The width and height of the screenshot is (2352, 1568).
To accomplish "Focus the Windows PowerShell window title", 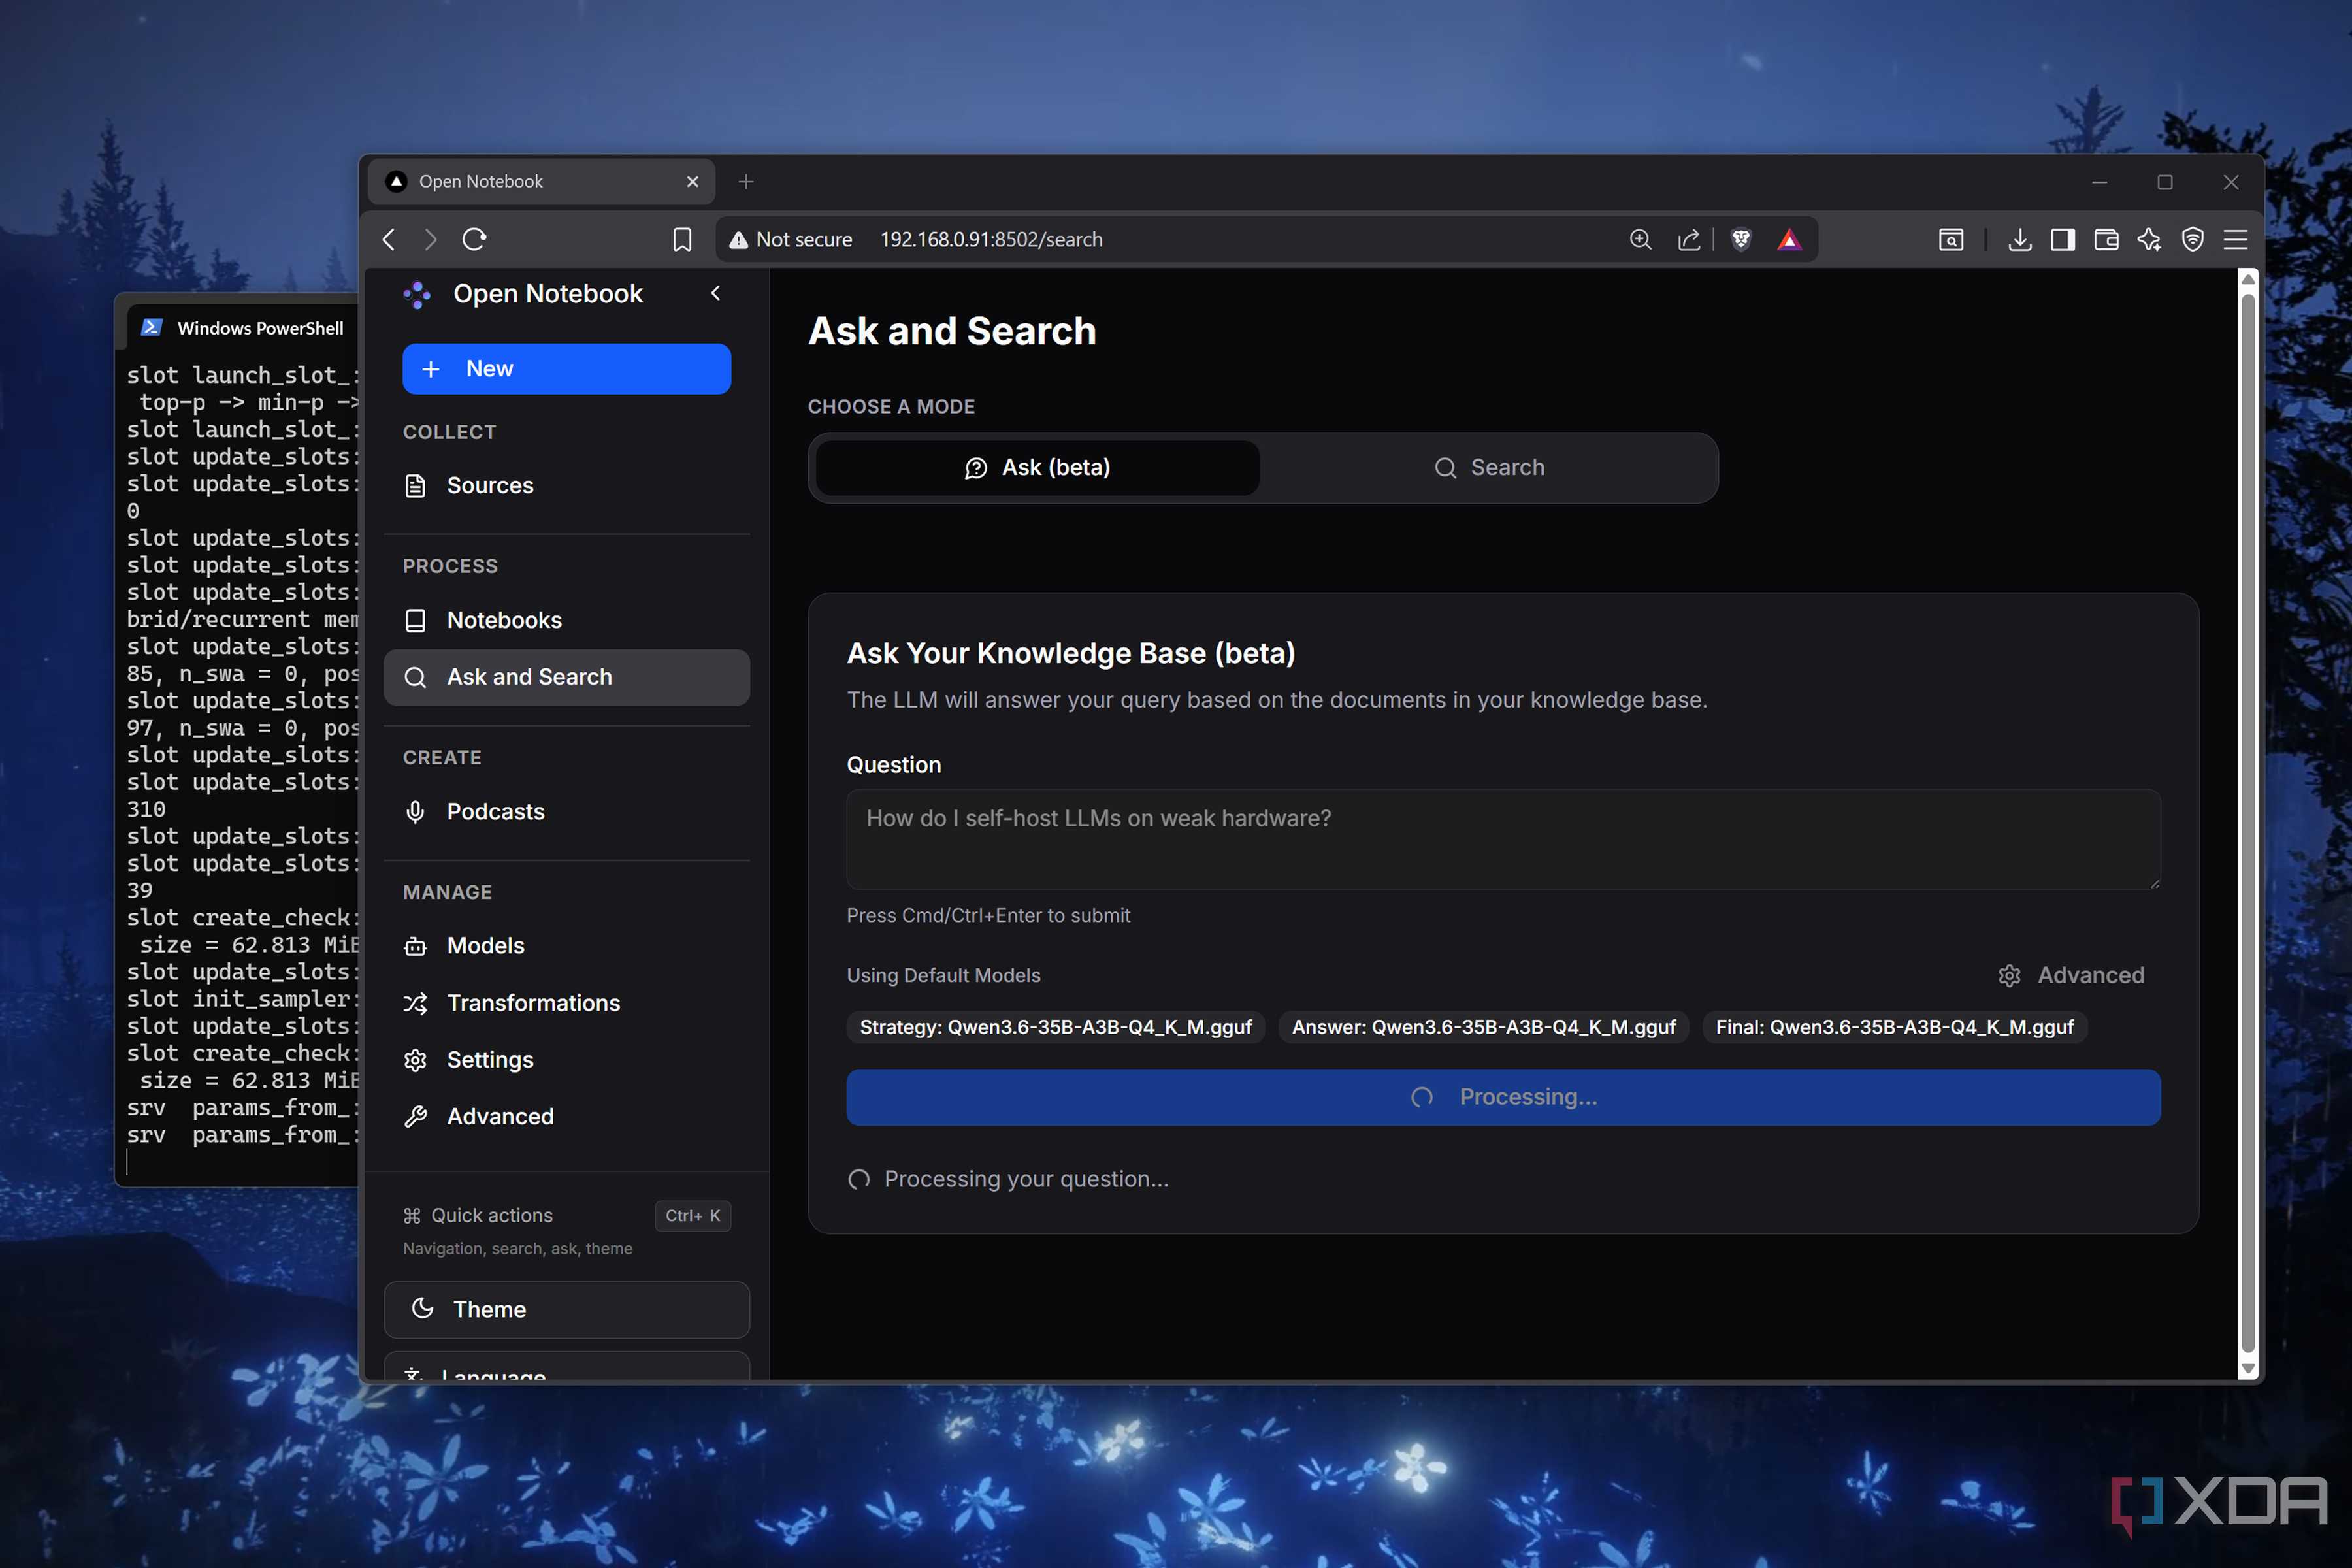I will point(260,328).
